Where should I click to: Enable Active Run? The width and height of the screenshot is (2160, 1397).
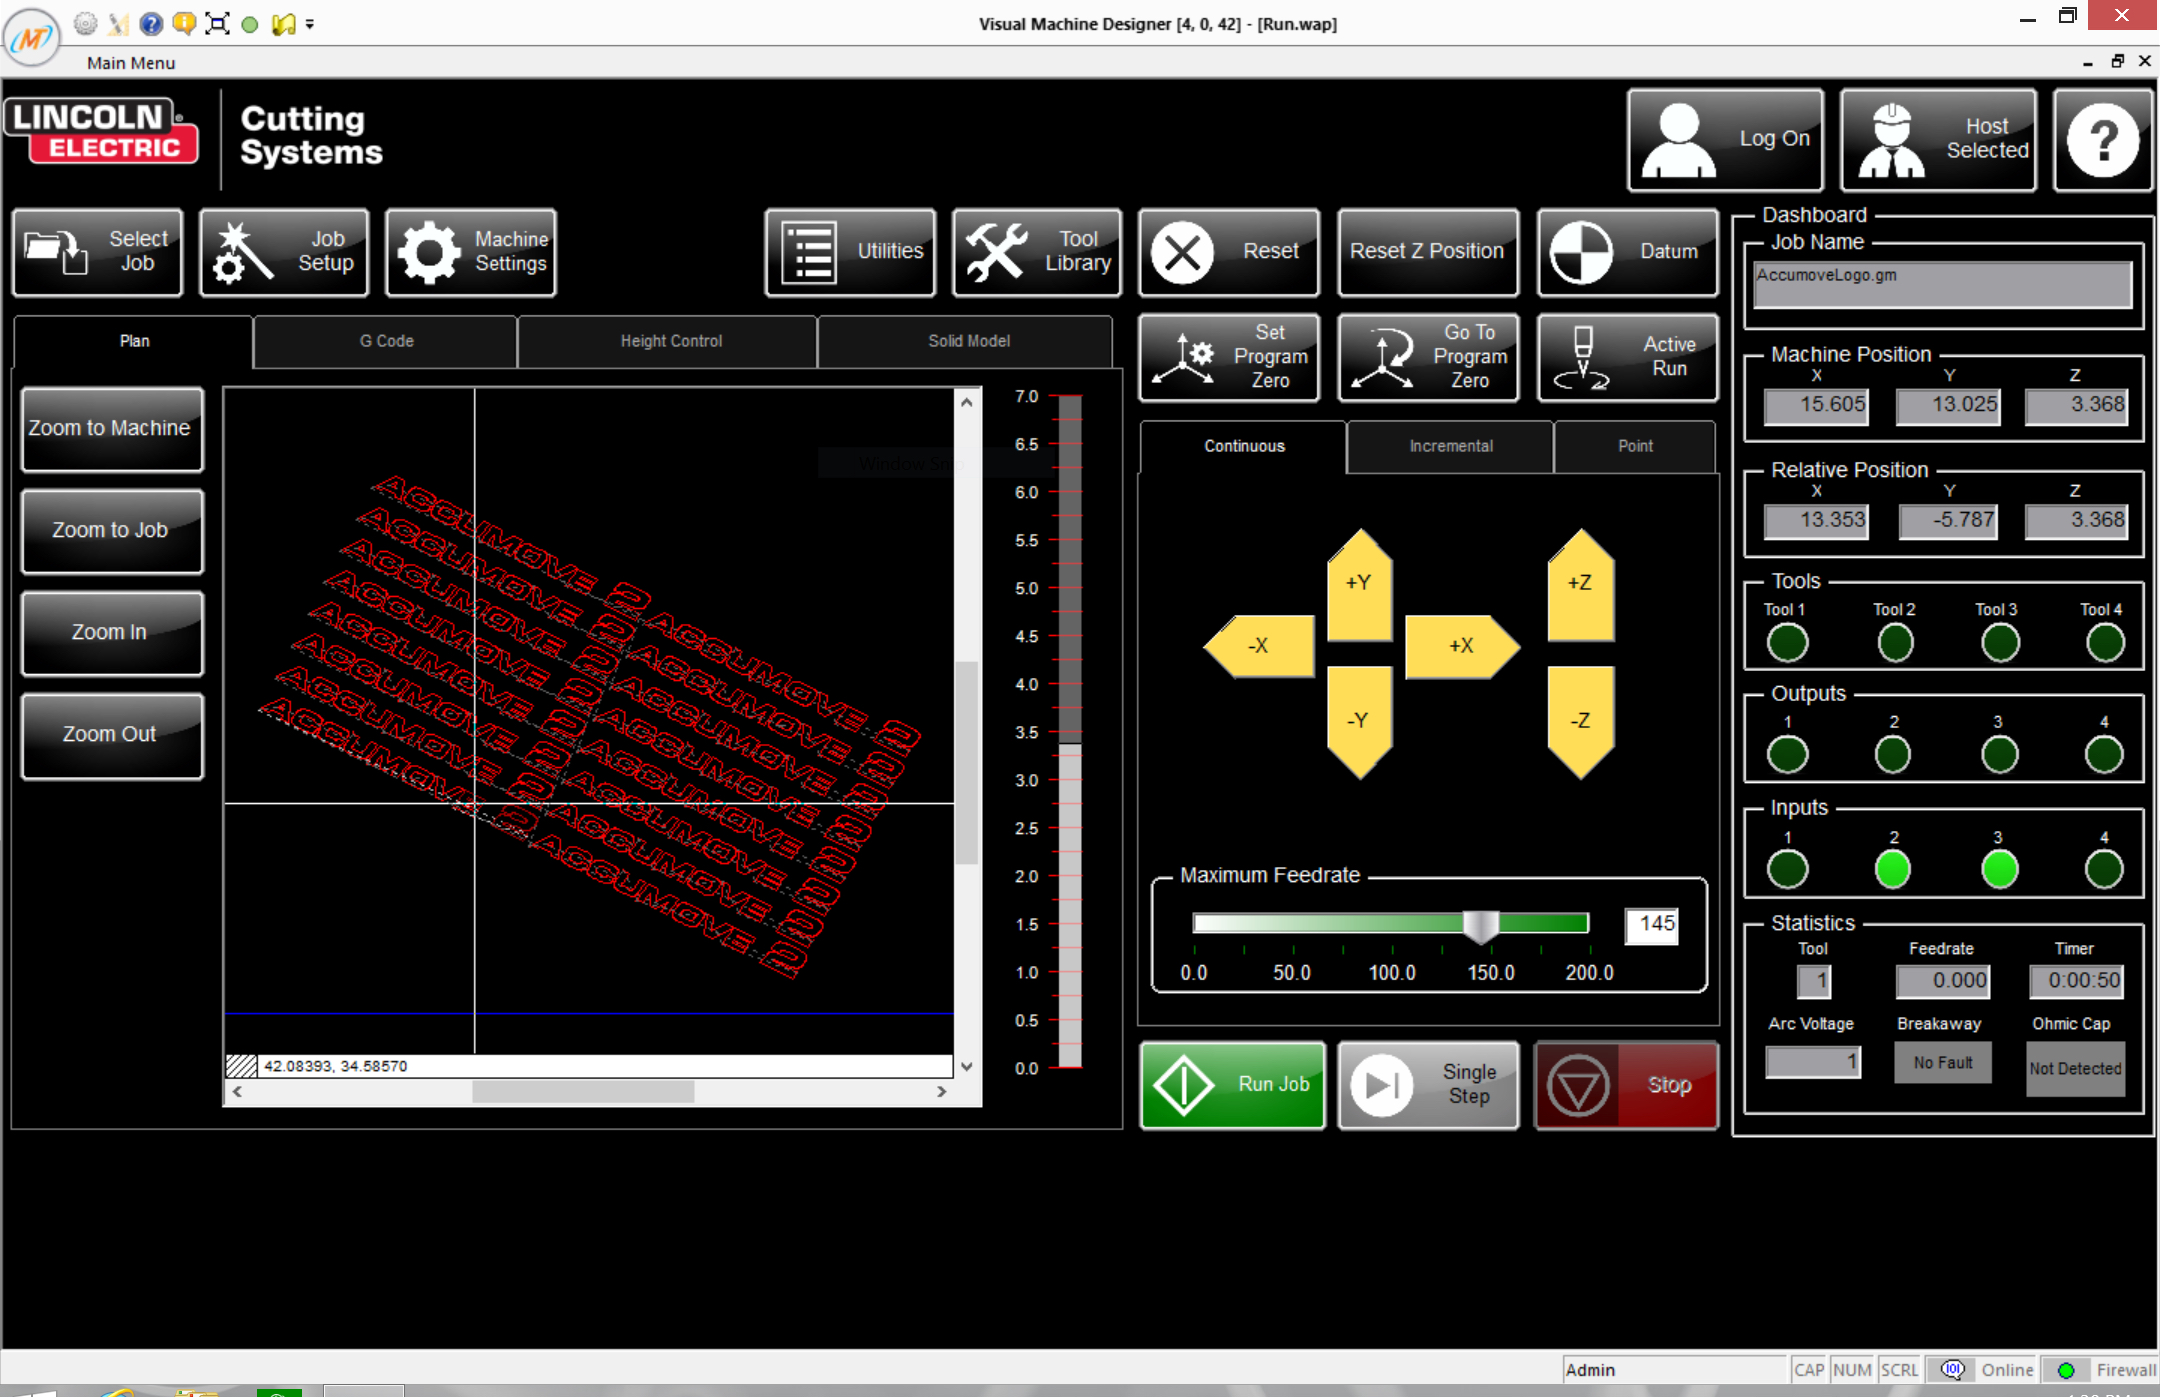tap(1625, 357)
